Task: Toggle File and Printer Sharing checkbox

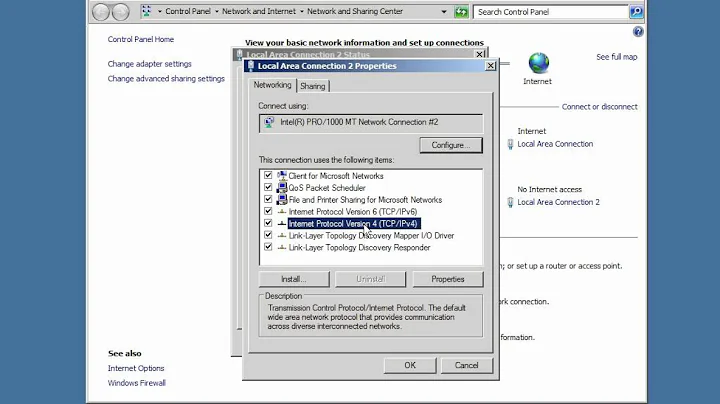Action: 268,199
